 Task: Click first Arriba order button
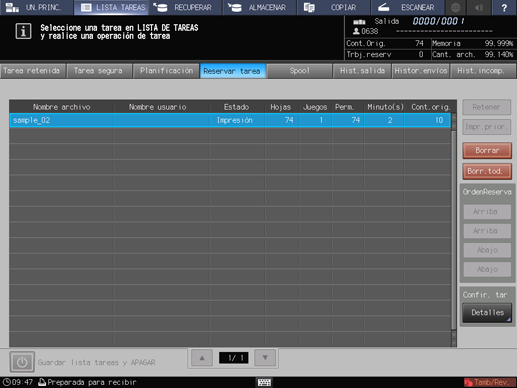pyautogui.click(x=487, y=212)
